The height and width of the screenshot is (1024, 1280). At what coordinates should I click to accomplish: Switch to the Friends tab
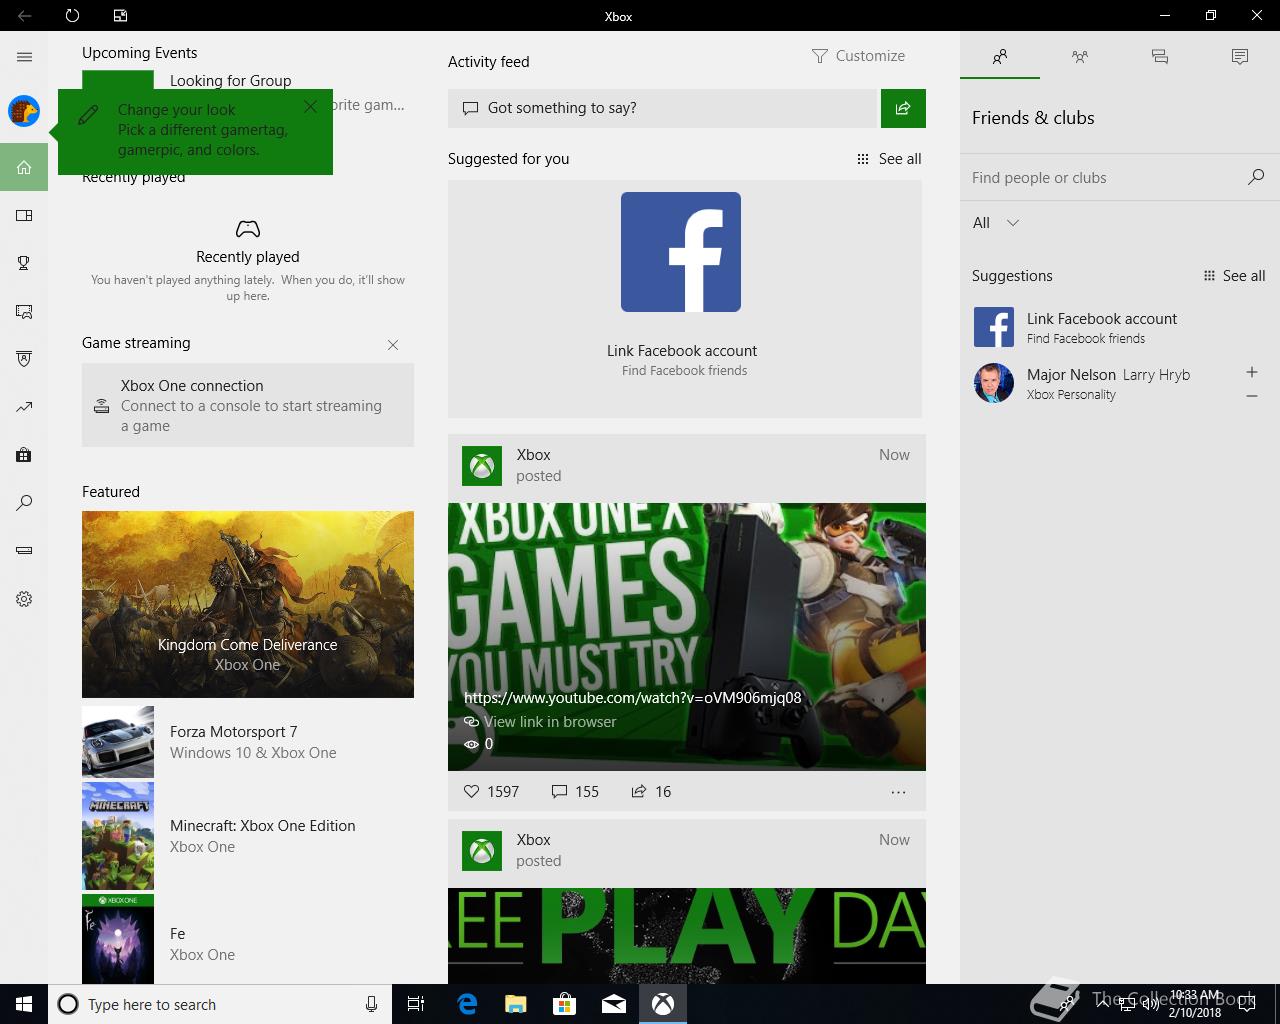[x=1000, y=57]
